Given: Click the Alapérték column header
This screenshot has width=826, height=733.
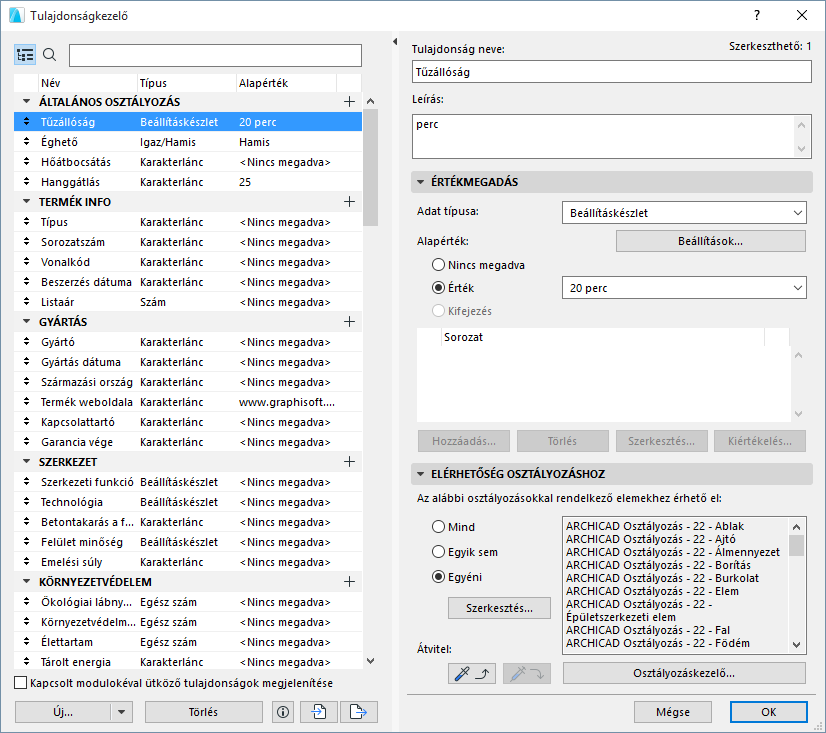Looking at the screenshot, I should coord(286,83).
